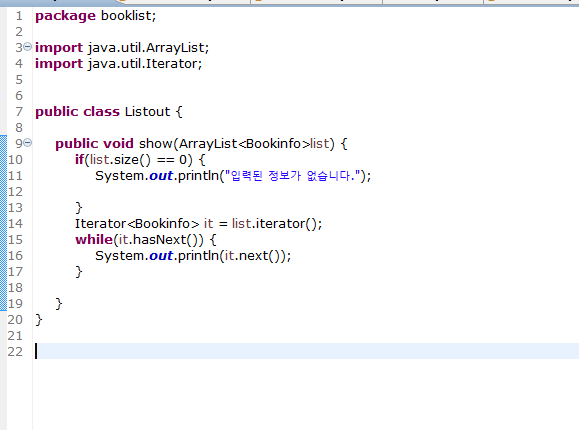The width and height of the screenshot is (579, 430).
Task: Click the closing brace on line 17
Action: (79, 272)
